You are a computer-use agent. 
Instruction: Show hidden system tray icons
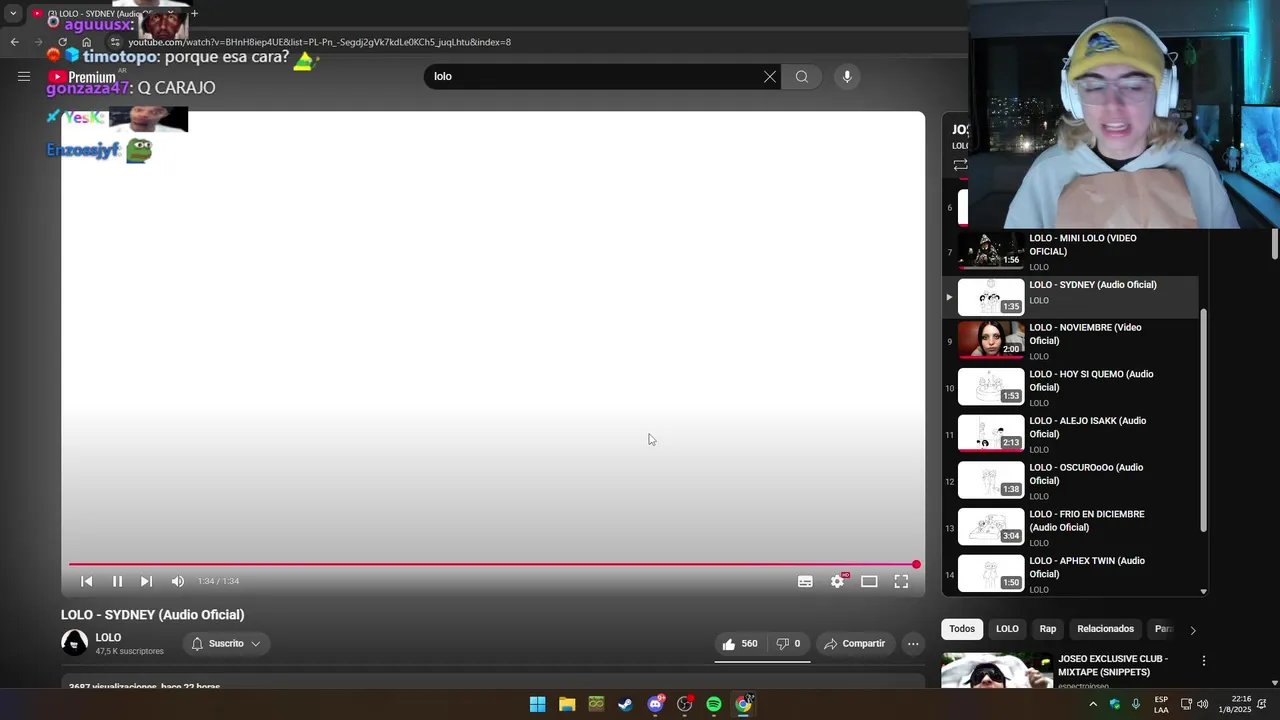click(1093, 704)
